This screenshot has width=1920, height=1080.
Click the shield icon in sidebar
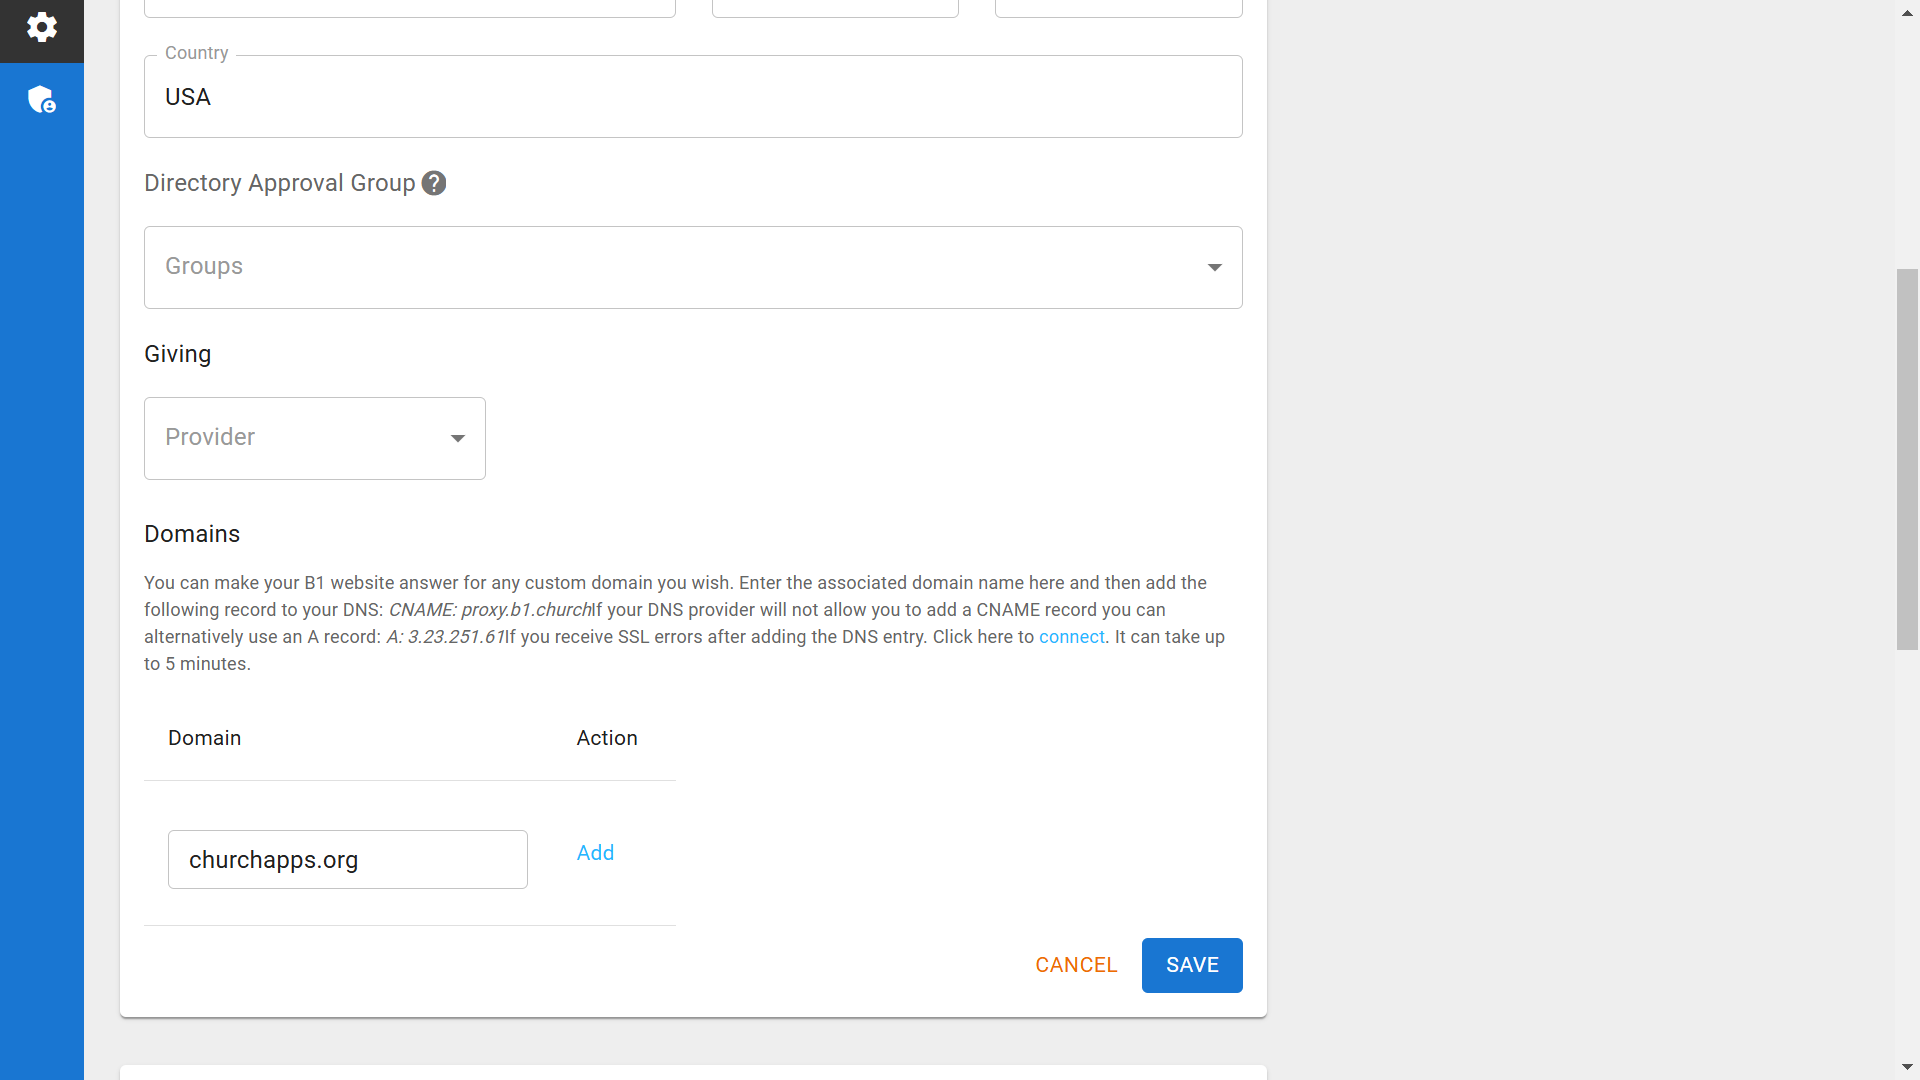pos(41,99)
